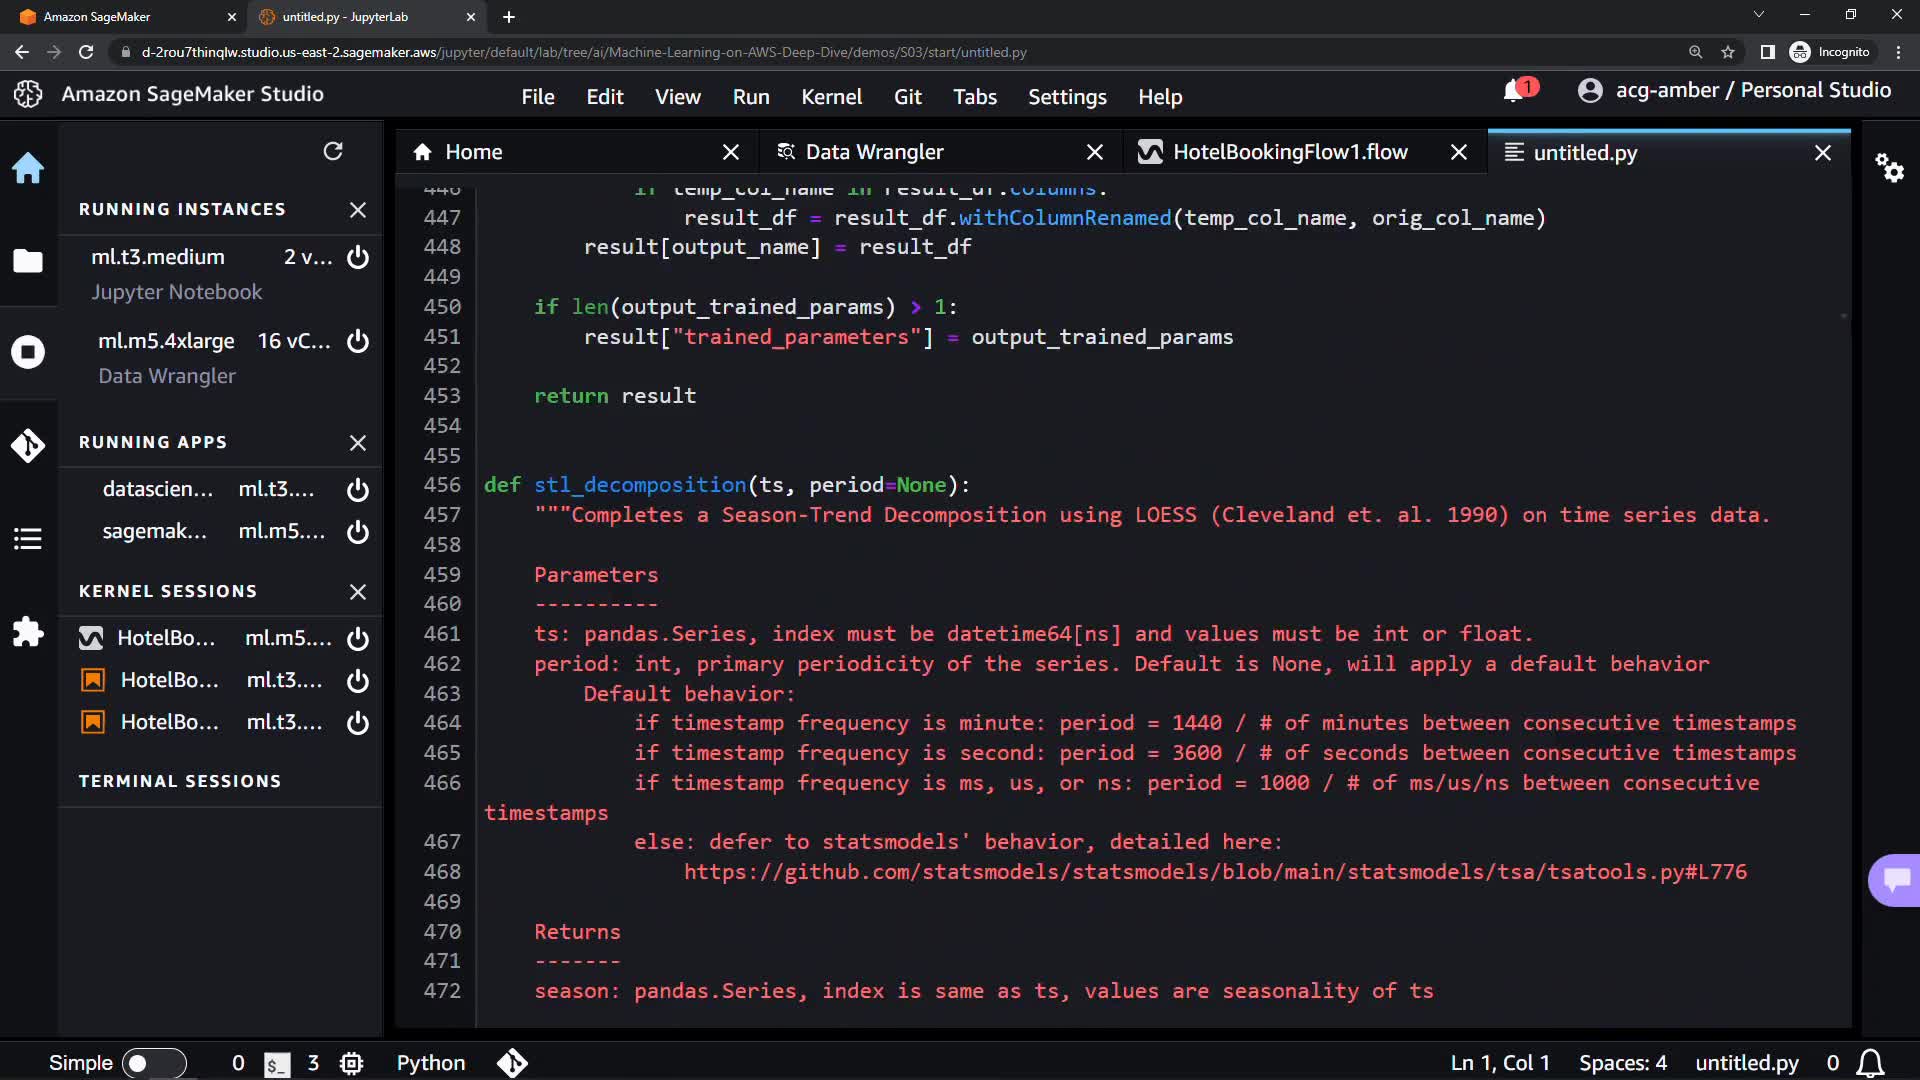Shut down all Running Instances
The width and height of the screenshot is (1920, 1080).
point(358,210)
